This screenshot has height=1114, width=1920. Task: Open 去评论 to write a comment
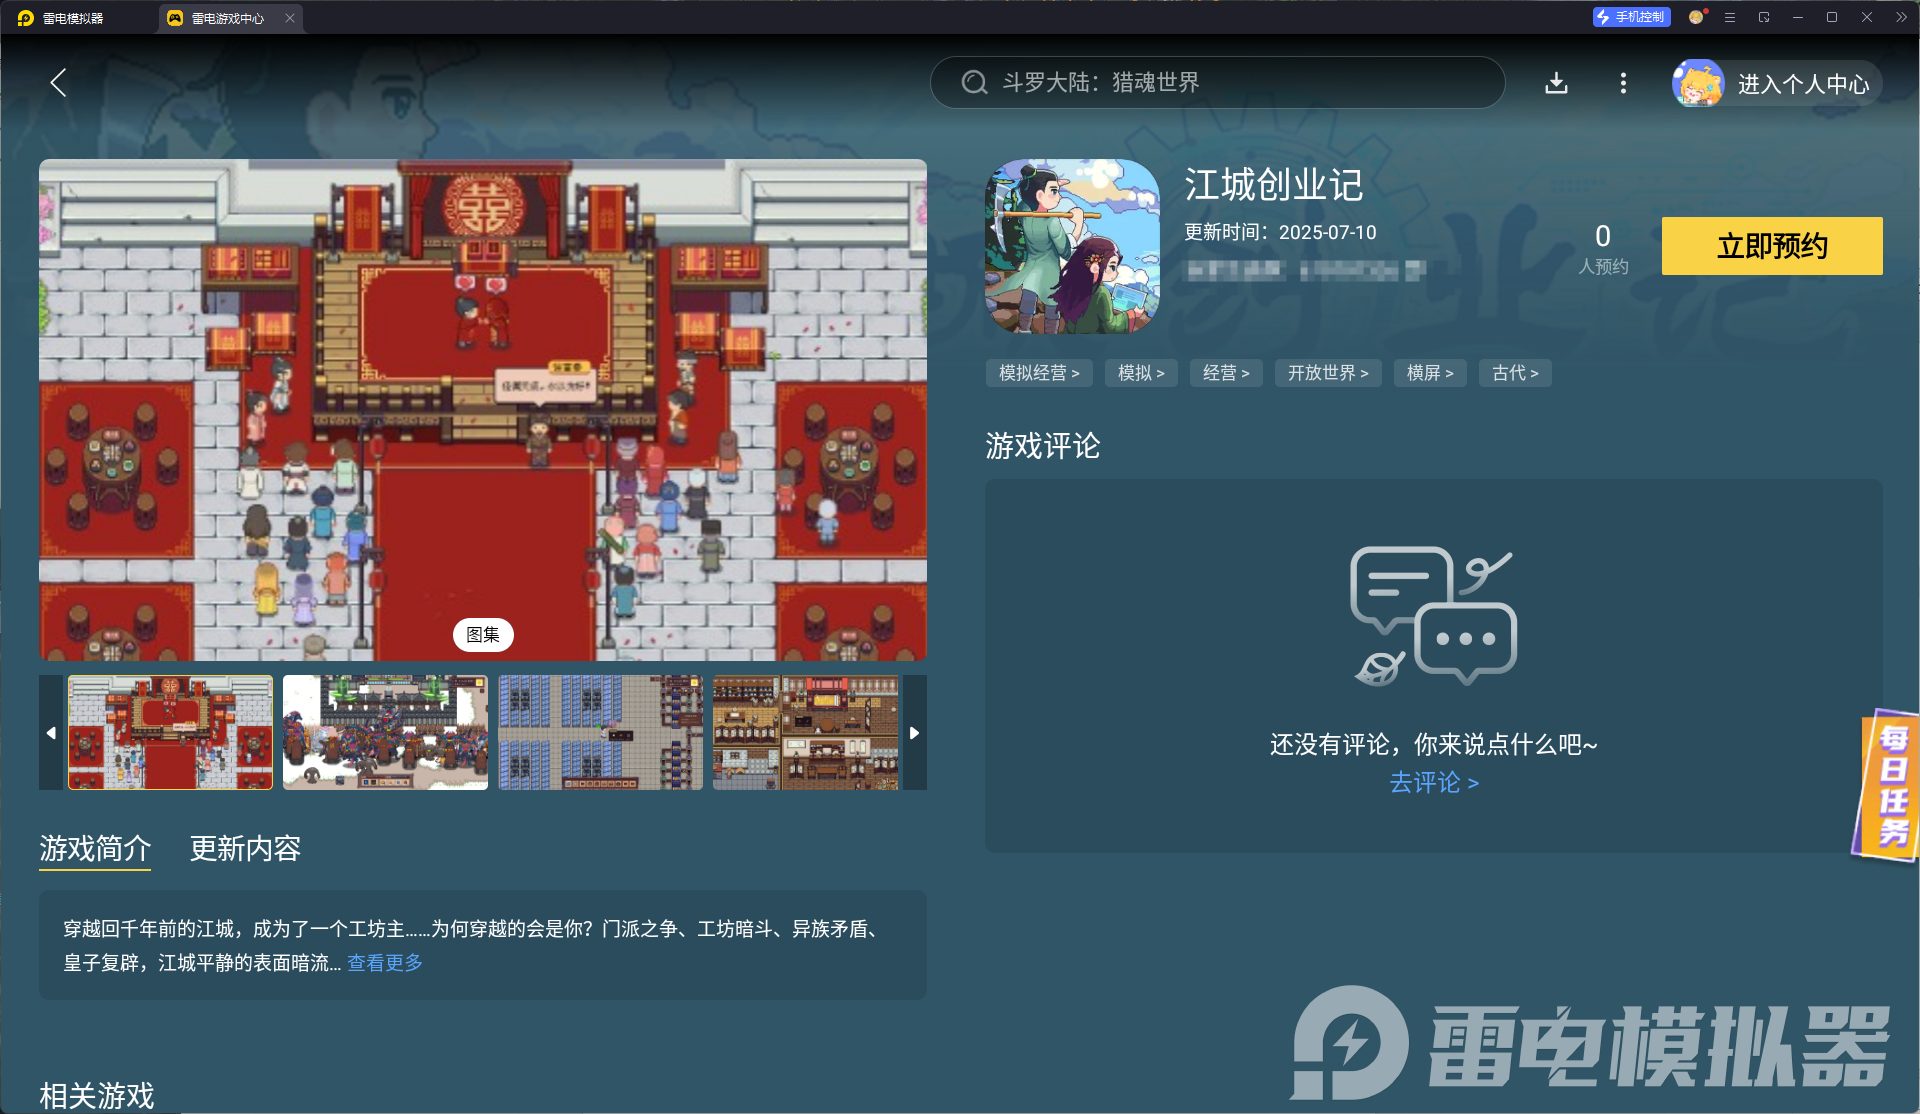click(1433, 783)
